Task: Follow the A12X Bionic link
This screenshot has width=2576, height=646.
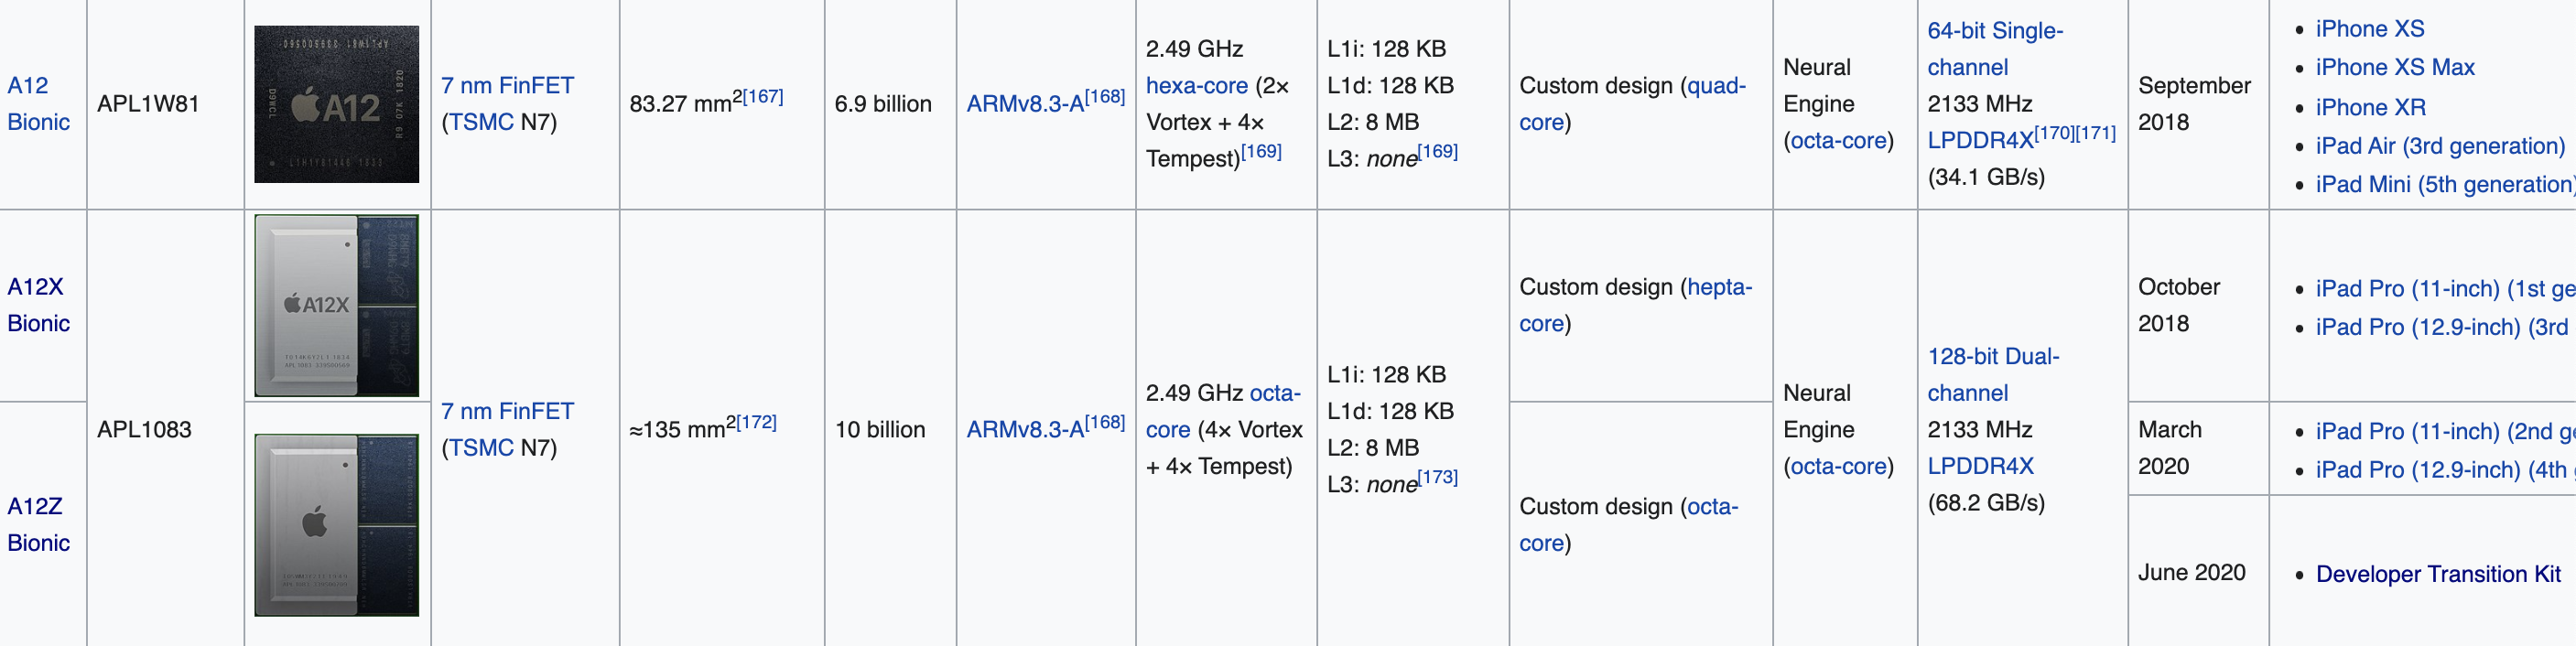Action: click(38, 304)
